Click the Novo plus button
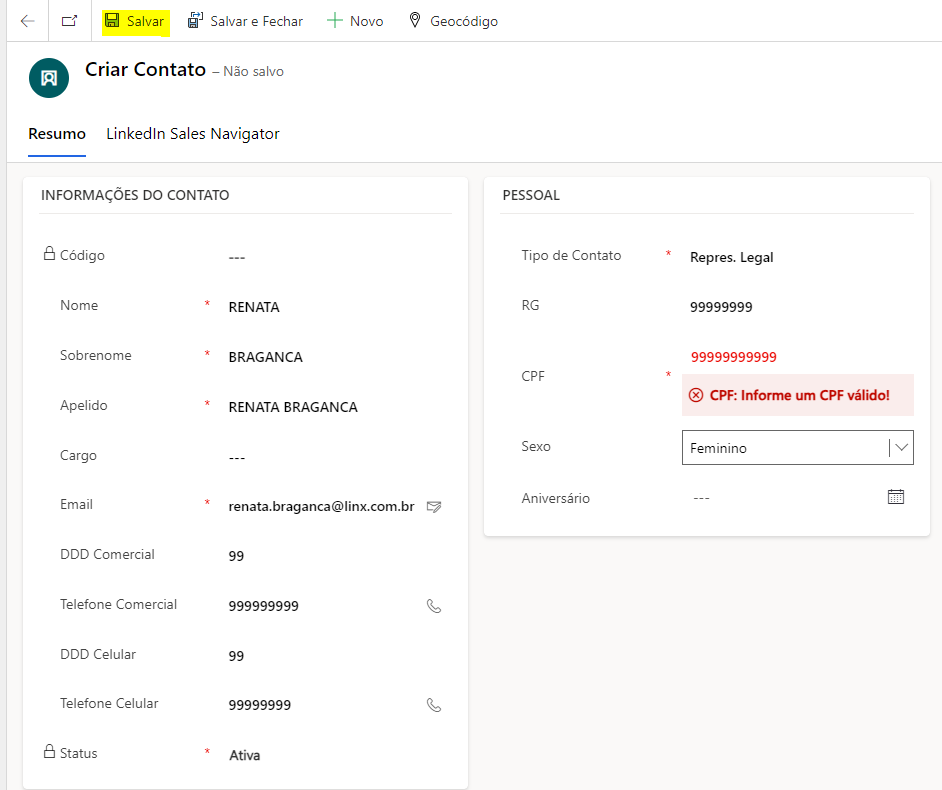Viewport: 942px width, 790px height. (355, 21)
